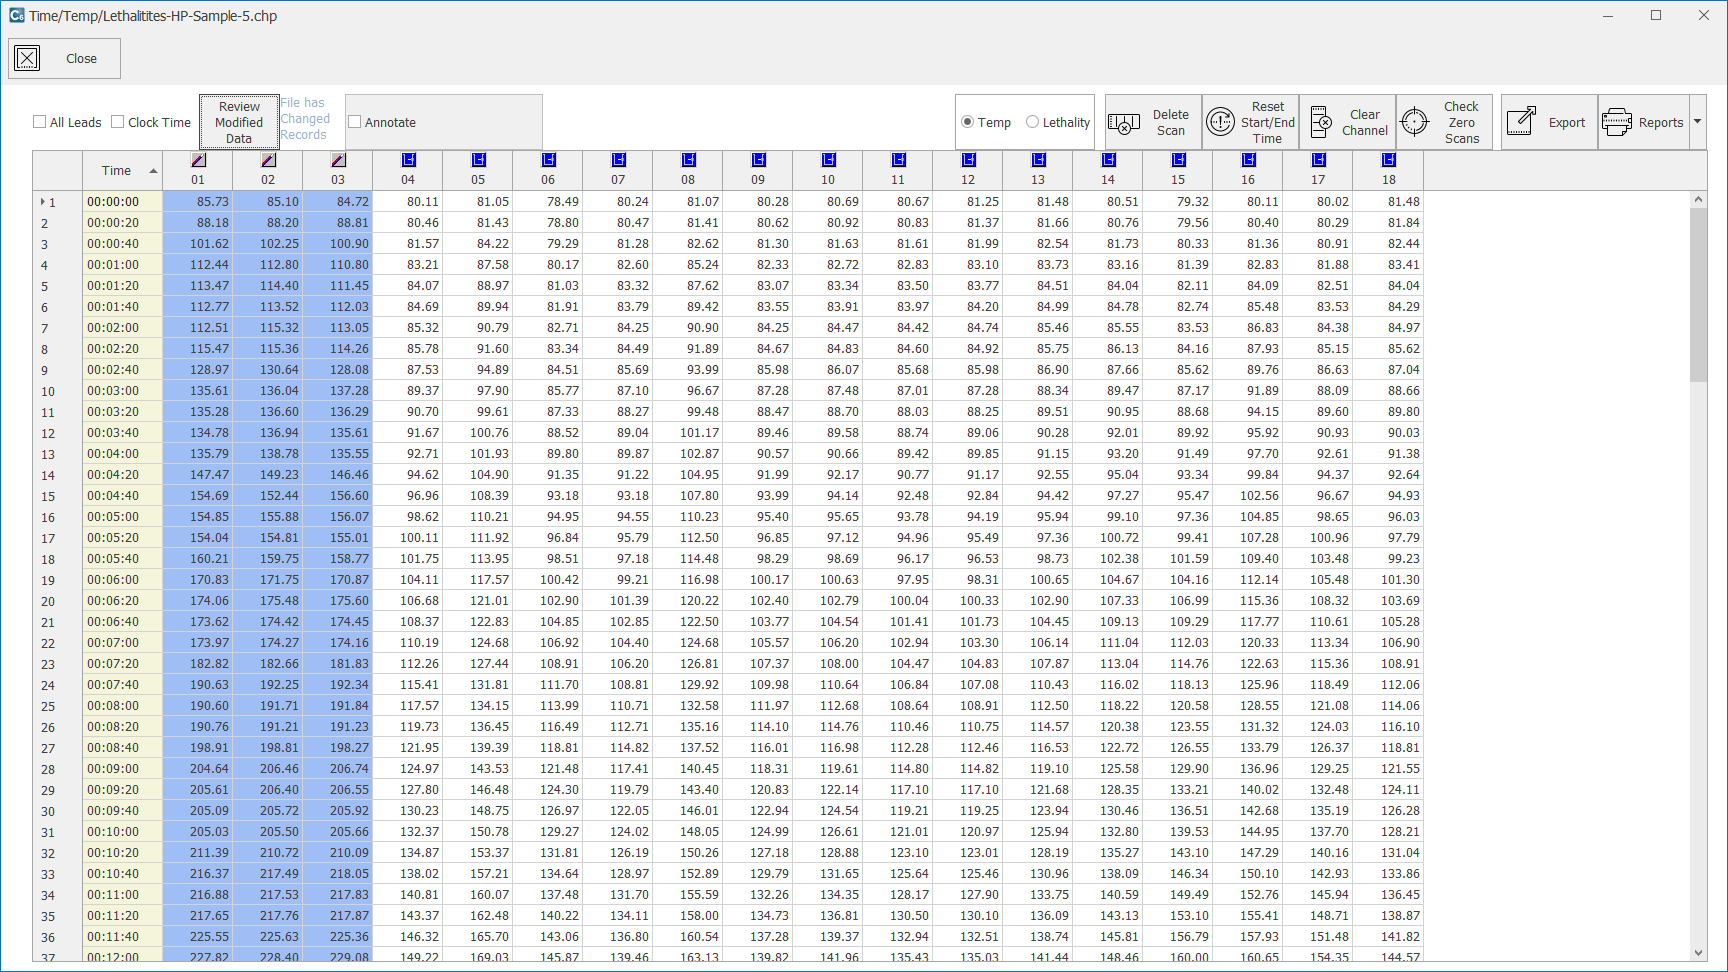Click the blue icon above channel 08
This screenshot has height=972, width=1728.
pos(688,160)
